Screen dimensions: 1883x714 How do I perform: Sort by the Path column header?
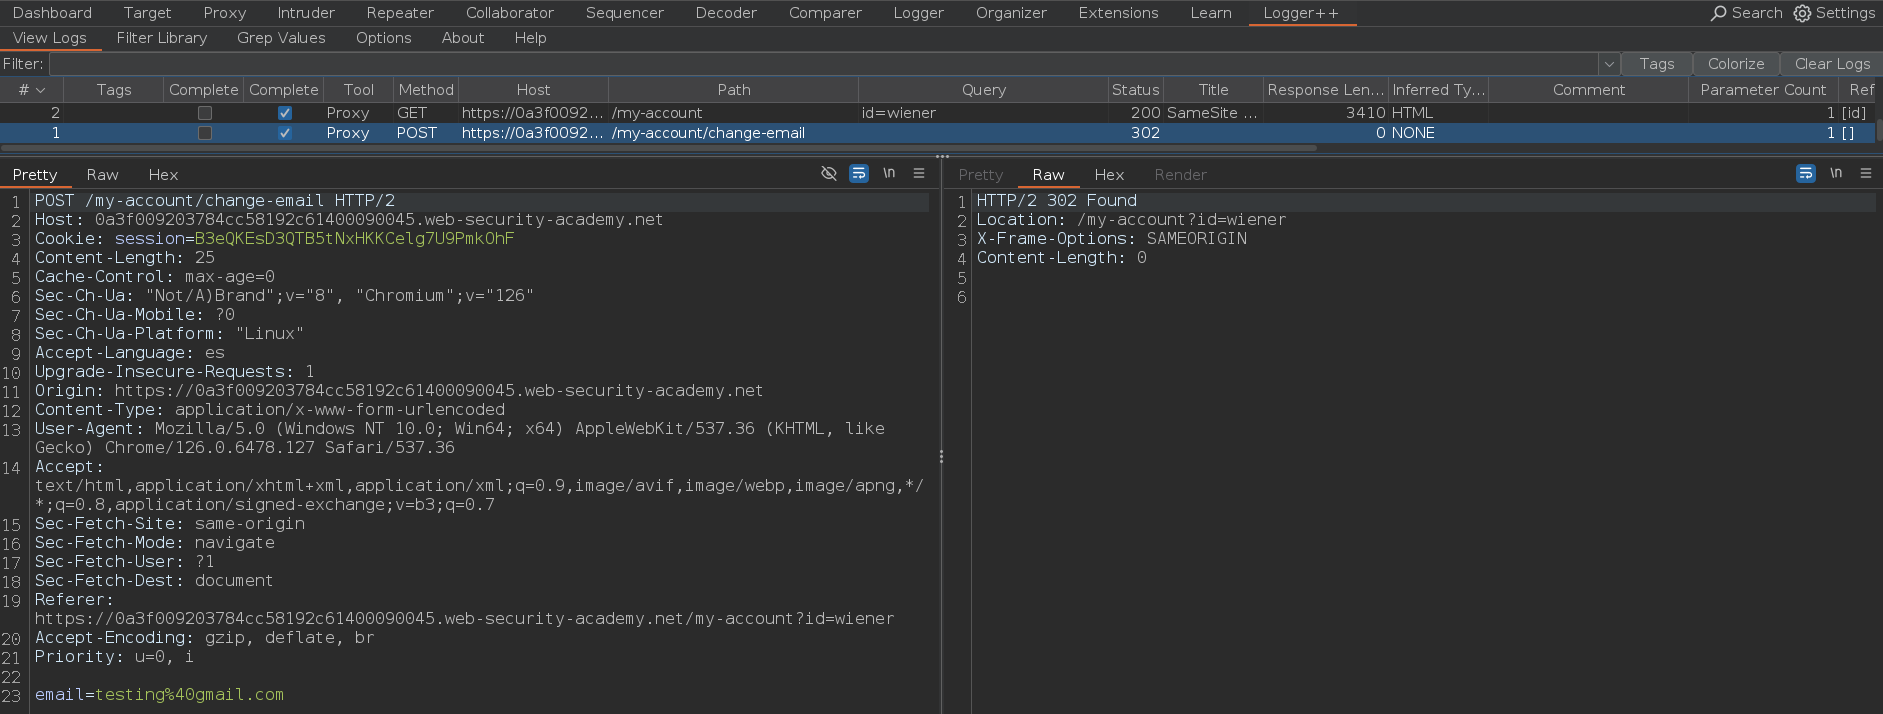[x=733, y=90]
